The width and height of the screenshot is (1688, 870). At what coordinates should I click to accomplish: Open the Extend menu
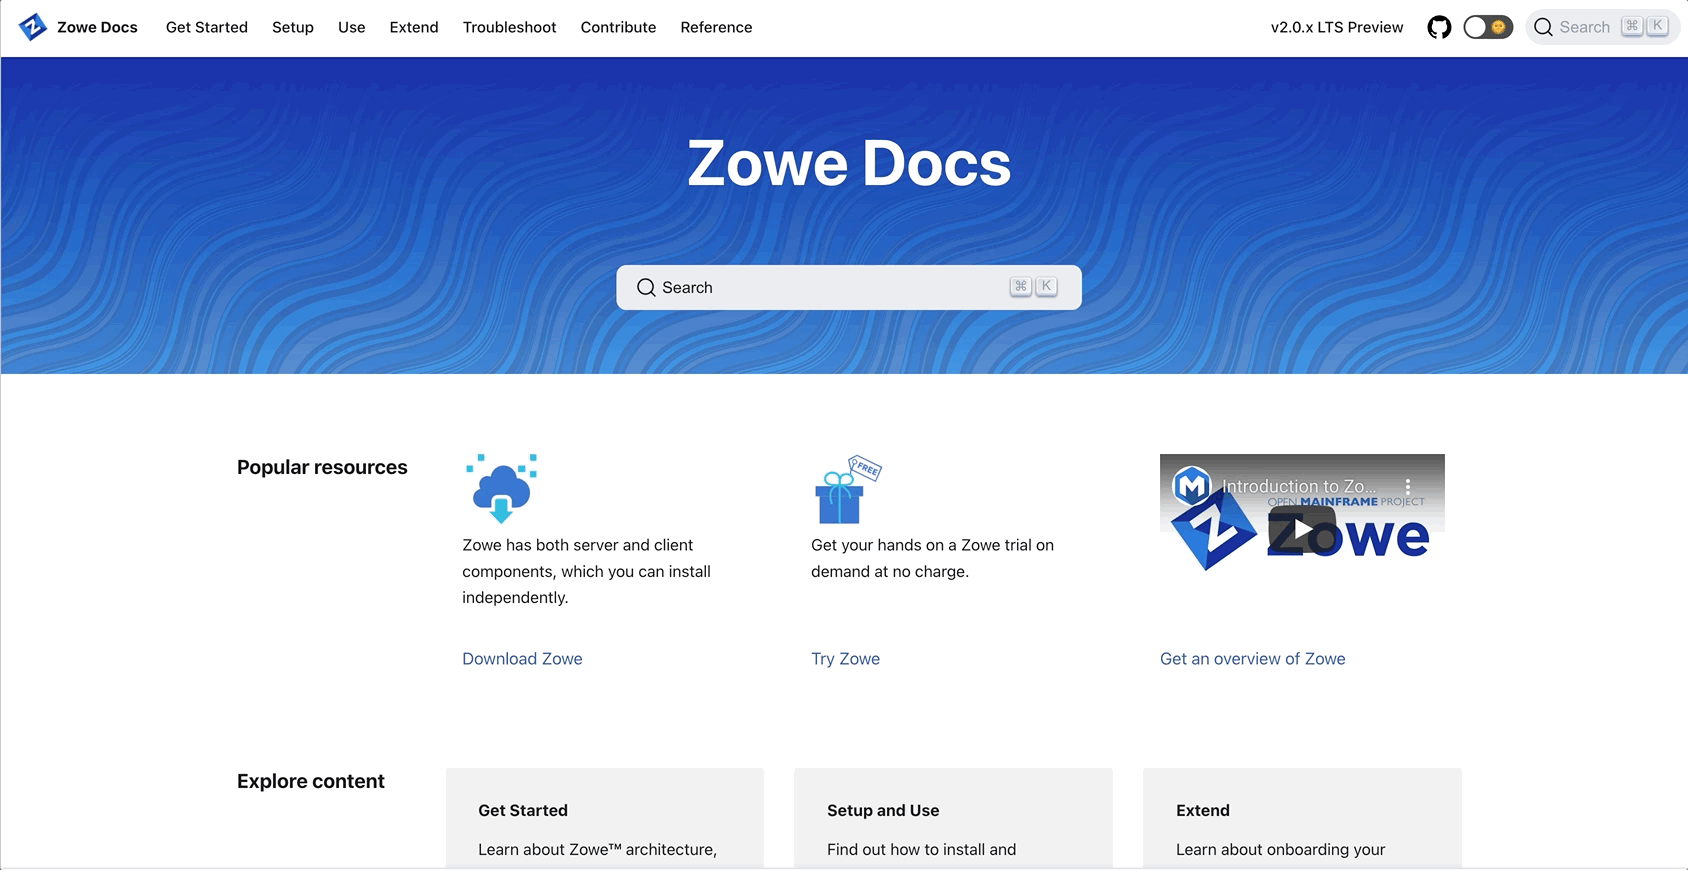click(414, 27)
